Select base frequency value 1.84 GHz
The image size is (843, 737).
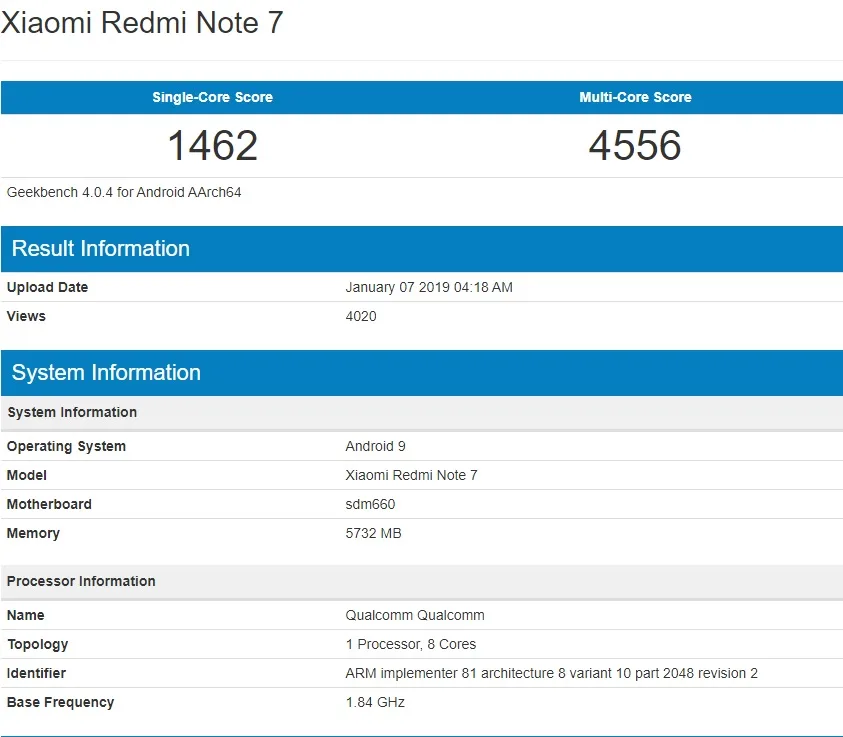[x=375, y=702]
